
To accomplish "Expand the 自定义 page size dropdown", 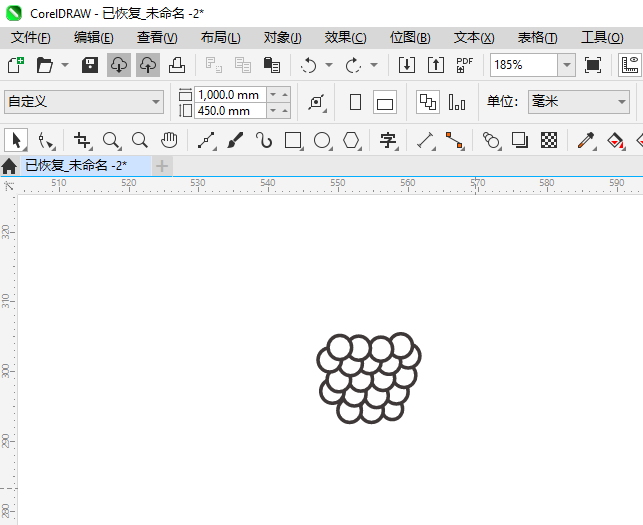I will pos(156,102).
